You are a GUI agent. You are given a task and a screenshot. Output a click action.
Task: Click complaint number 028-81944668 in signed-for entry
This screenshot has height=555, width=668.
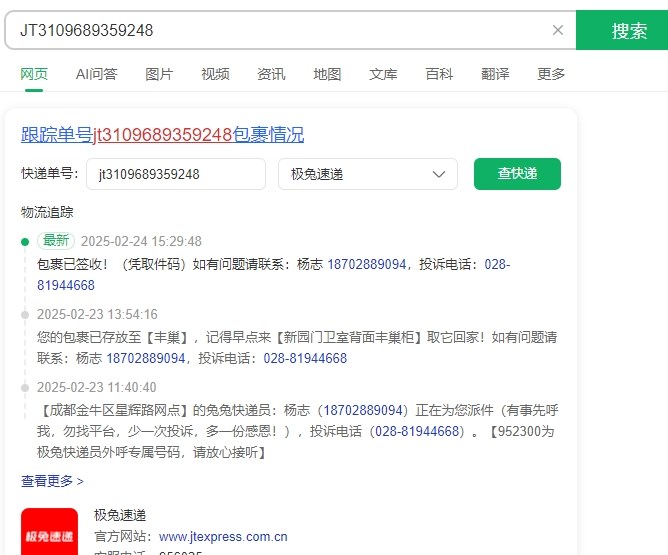[x=274, y=275]
